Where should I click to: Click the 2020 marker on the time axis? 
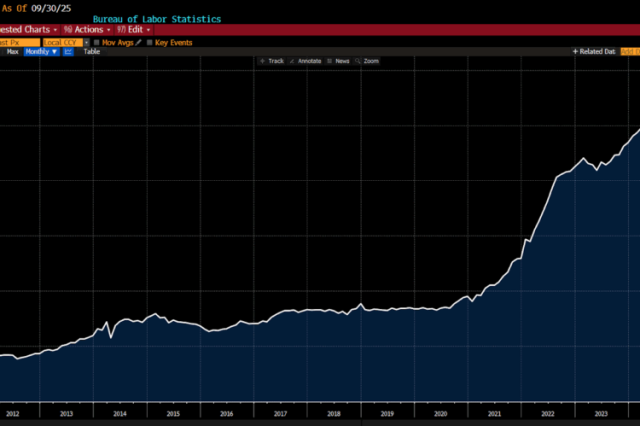[440, 413]
